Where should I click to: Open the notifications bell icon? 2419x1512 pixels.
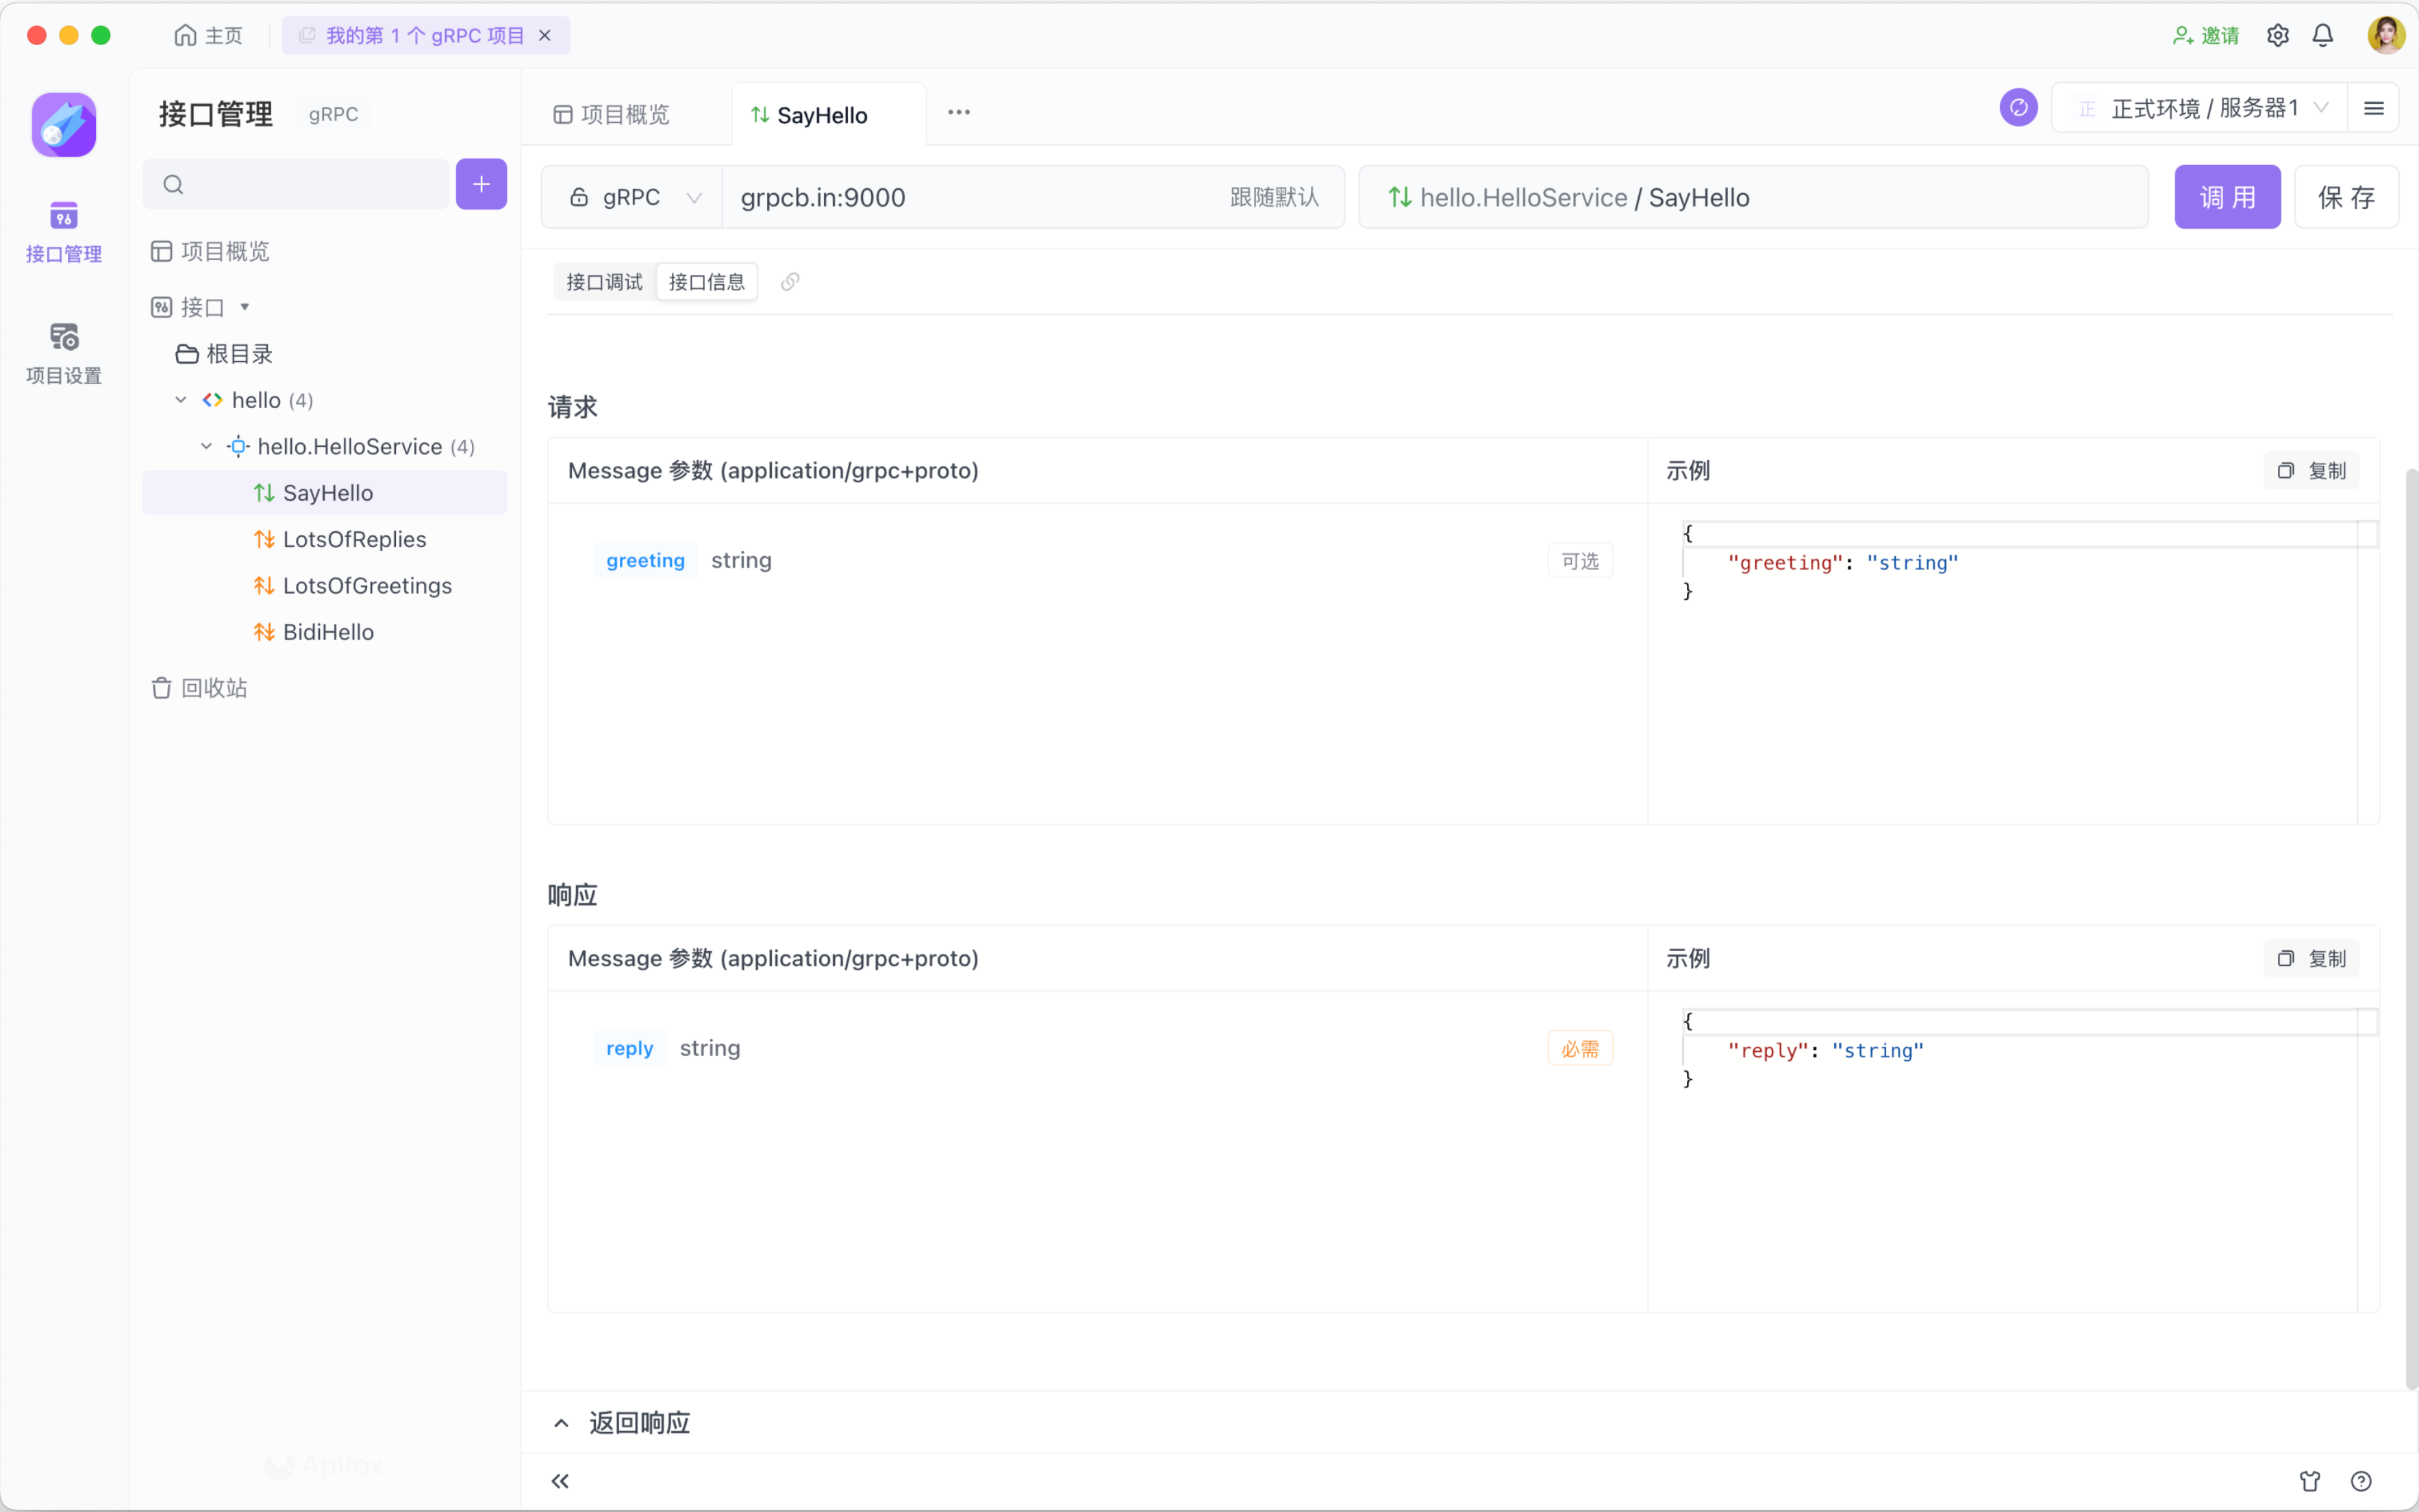[x=2322, y=36]
